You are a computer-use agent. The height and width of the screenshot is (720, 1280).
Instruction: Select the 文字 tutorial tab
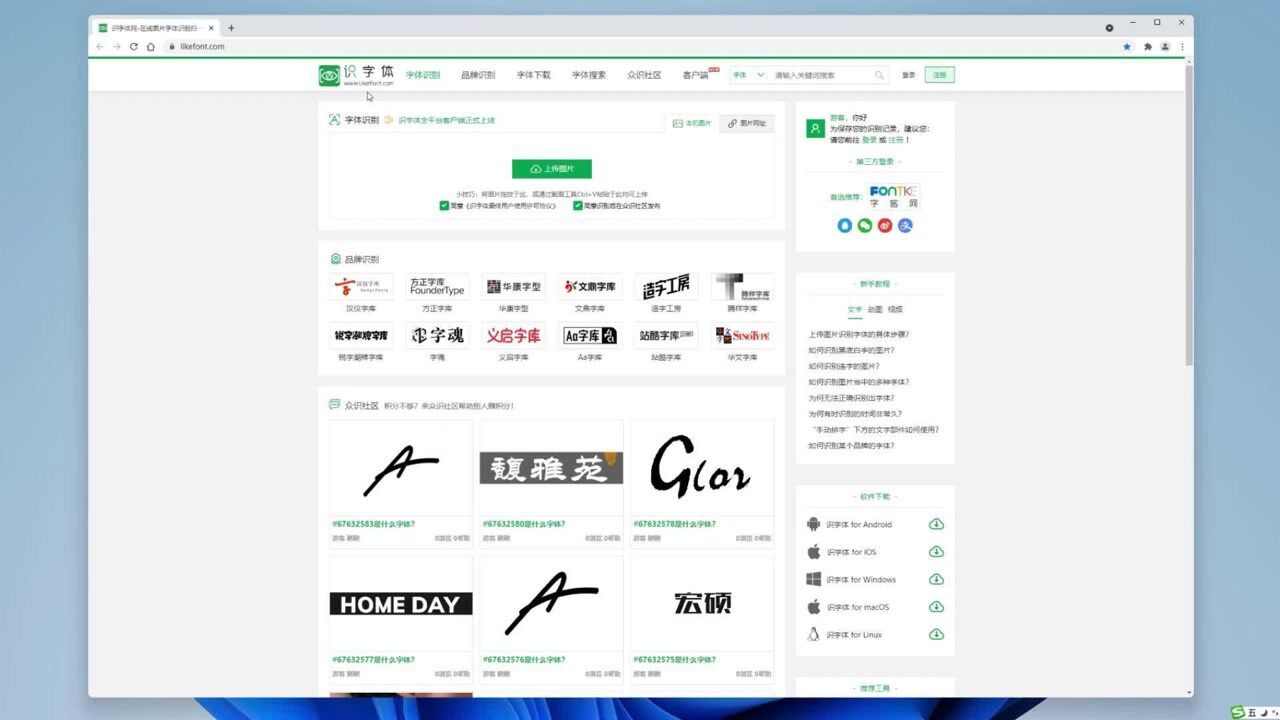[855, 310]
